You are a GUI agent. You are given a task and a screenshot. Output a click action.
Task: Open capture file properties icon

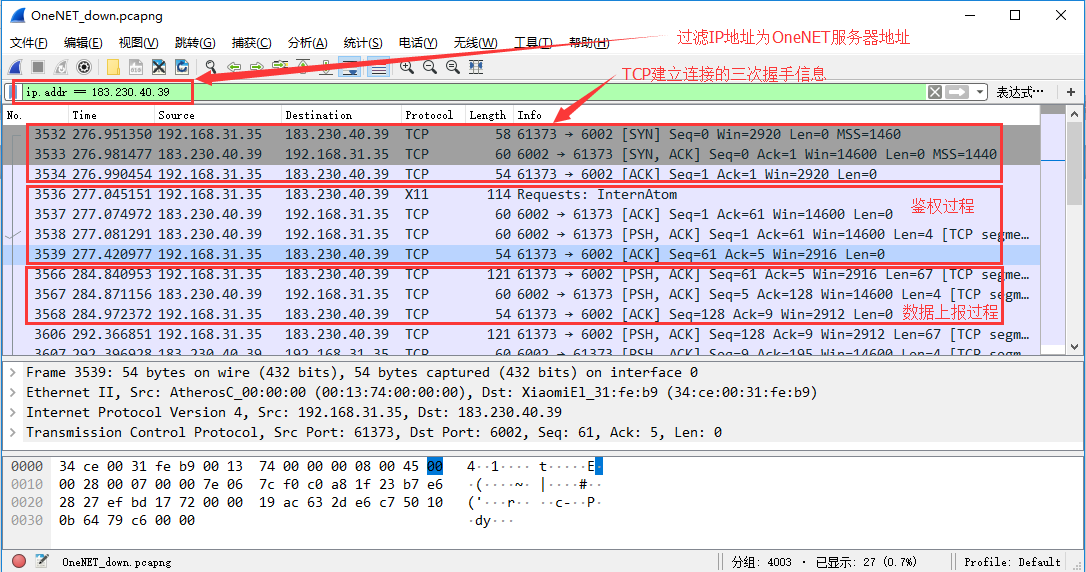tap(42, 561)
